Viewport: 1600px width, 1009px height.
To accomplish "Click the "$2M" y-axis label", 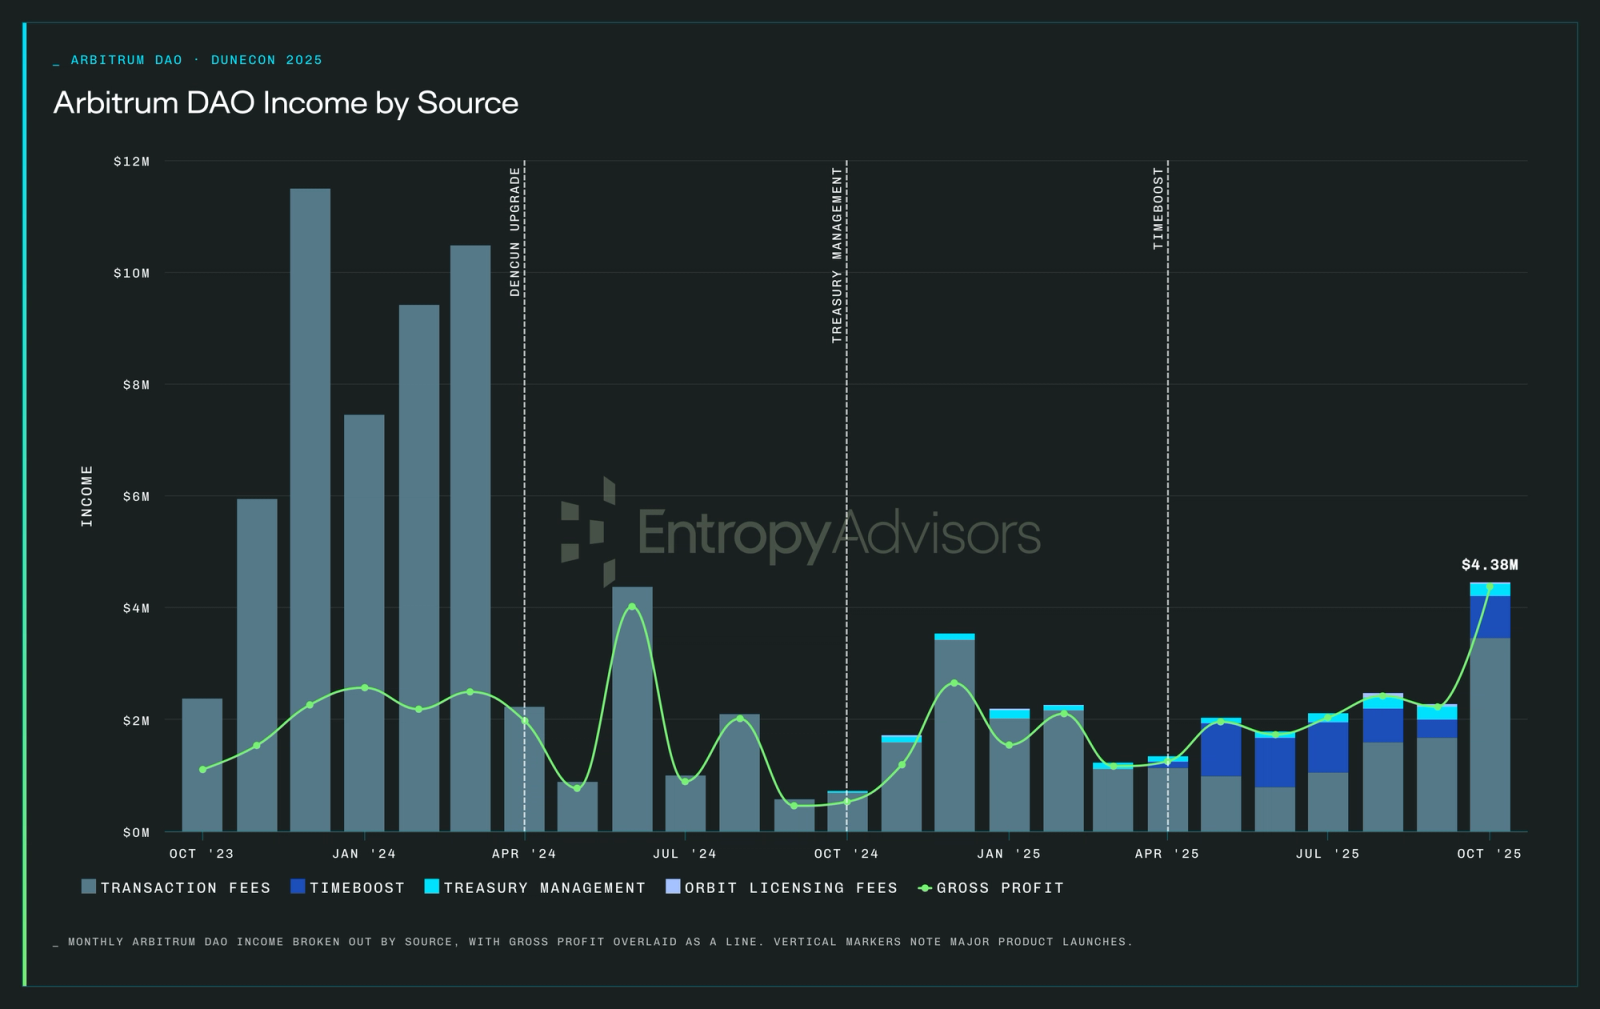I will [x=136, y=721].
